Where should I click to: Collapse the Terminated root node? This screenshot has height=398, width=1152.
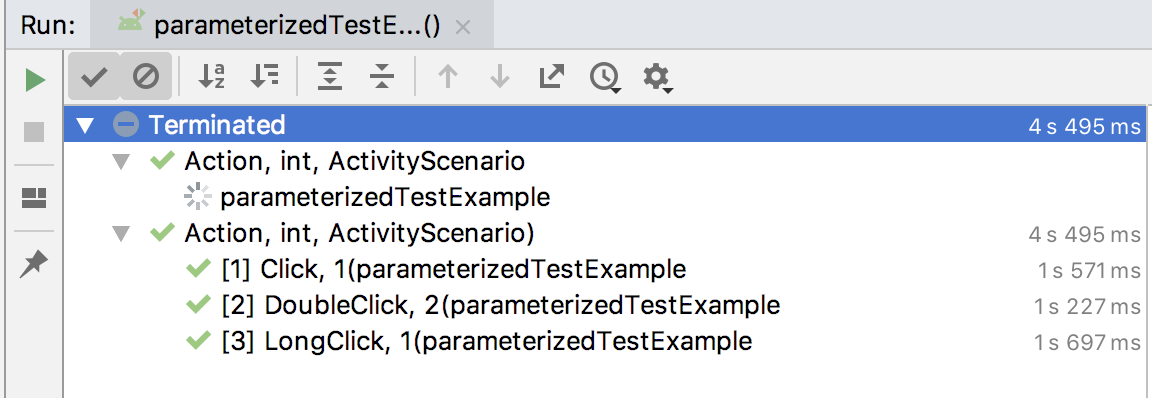click(x=85, y=126)
